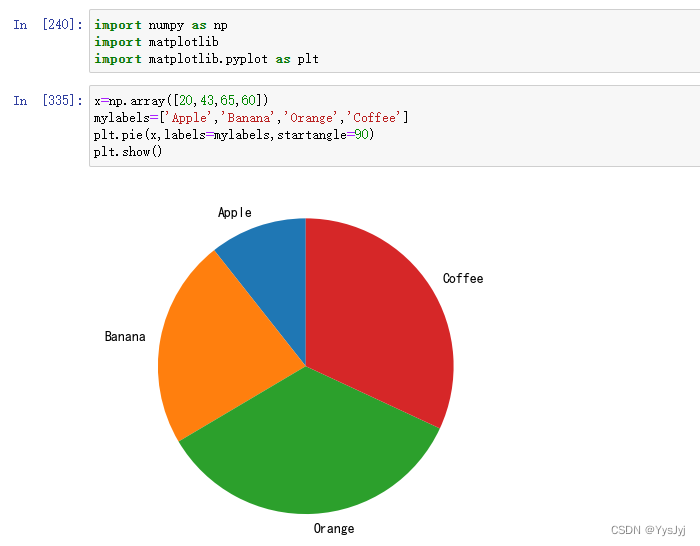Click the 'Banana' chart label
This screenshot has height=546, width=700.
click(x=125, y=336)
